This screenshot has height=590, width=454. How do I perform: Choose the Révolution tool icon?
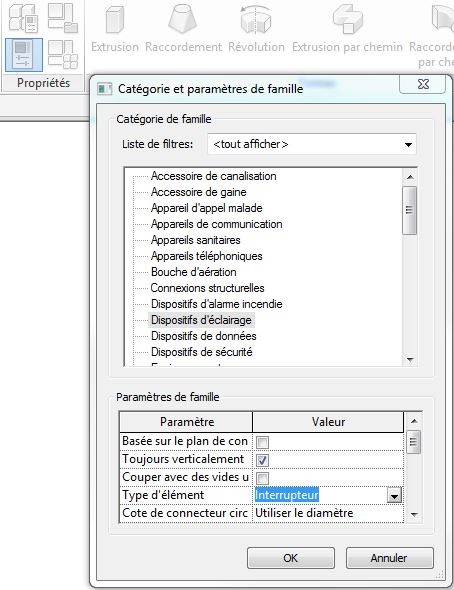point(256,19)
